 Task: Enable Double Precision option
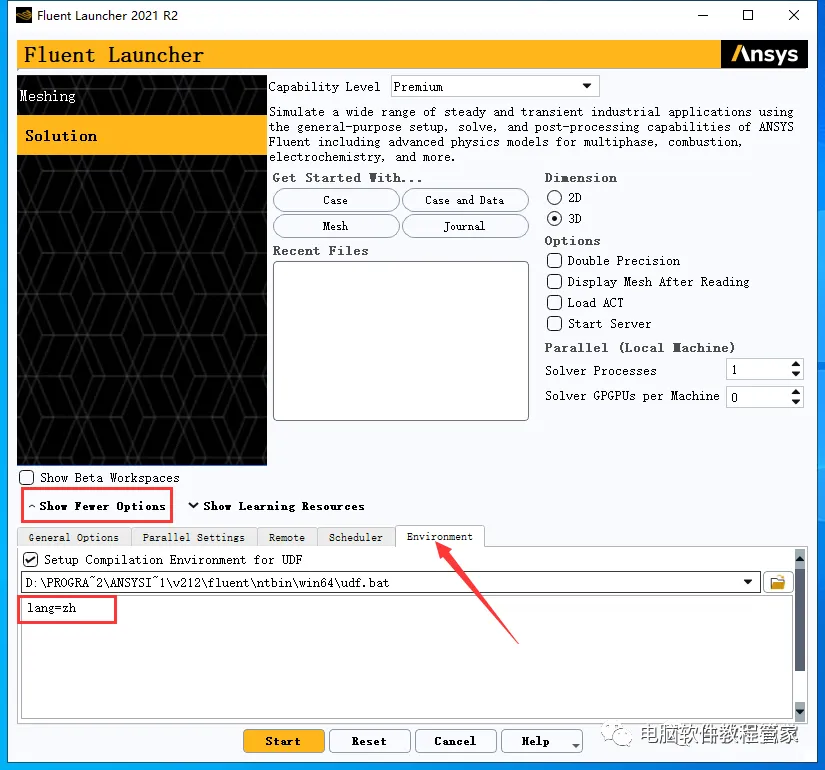pos(554,261)
